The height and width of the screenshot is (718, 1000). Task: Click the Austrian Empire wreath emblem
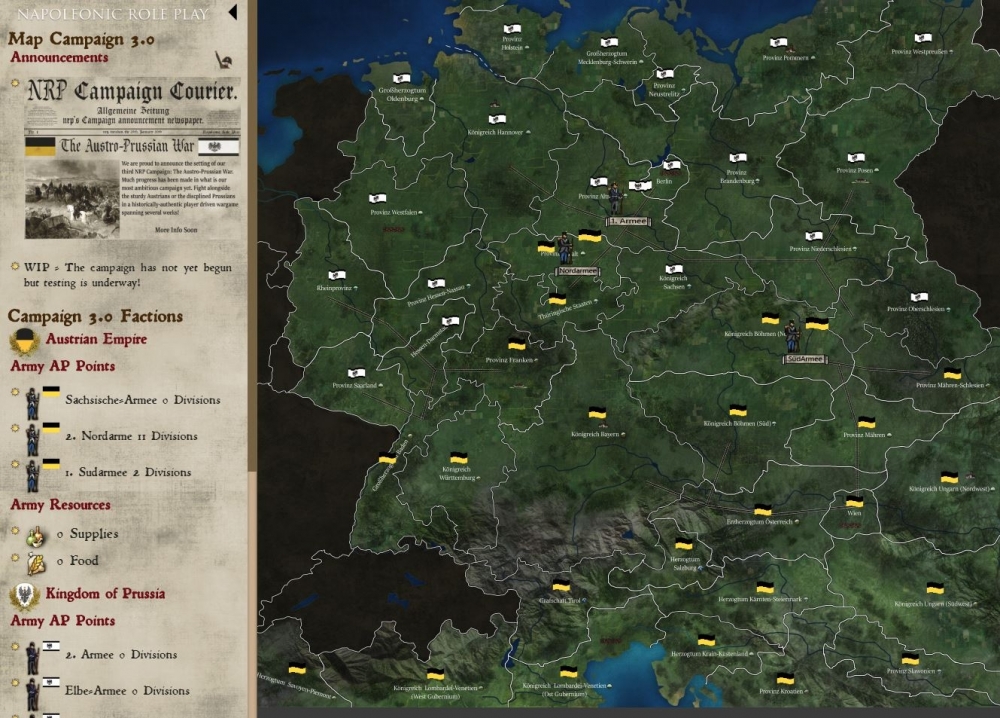click(x=24, y=341)
